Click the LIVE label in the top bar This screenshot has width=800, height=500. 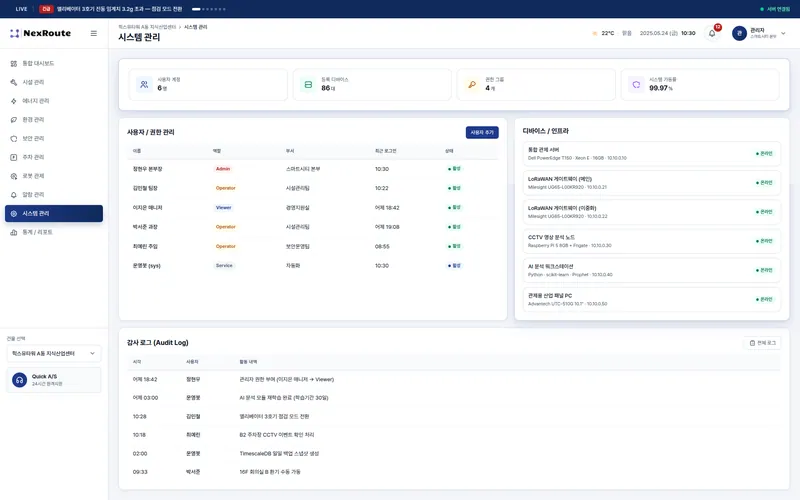click(21, 9)
